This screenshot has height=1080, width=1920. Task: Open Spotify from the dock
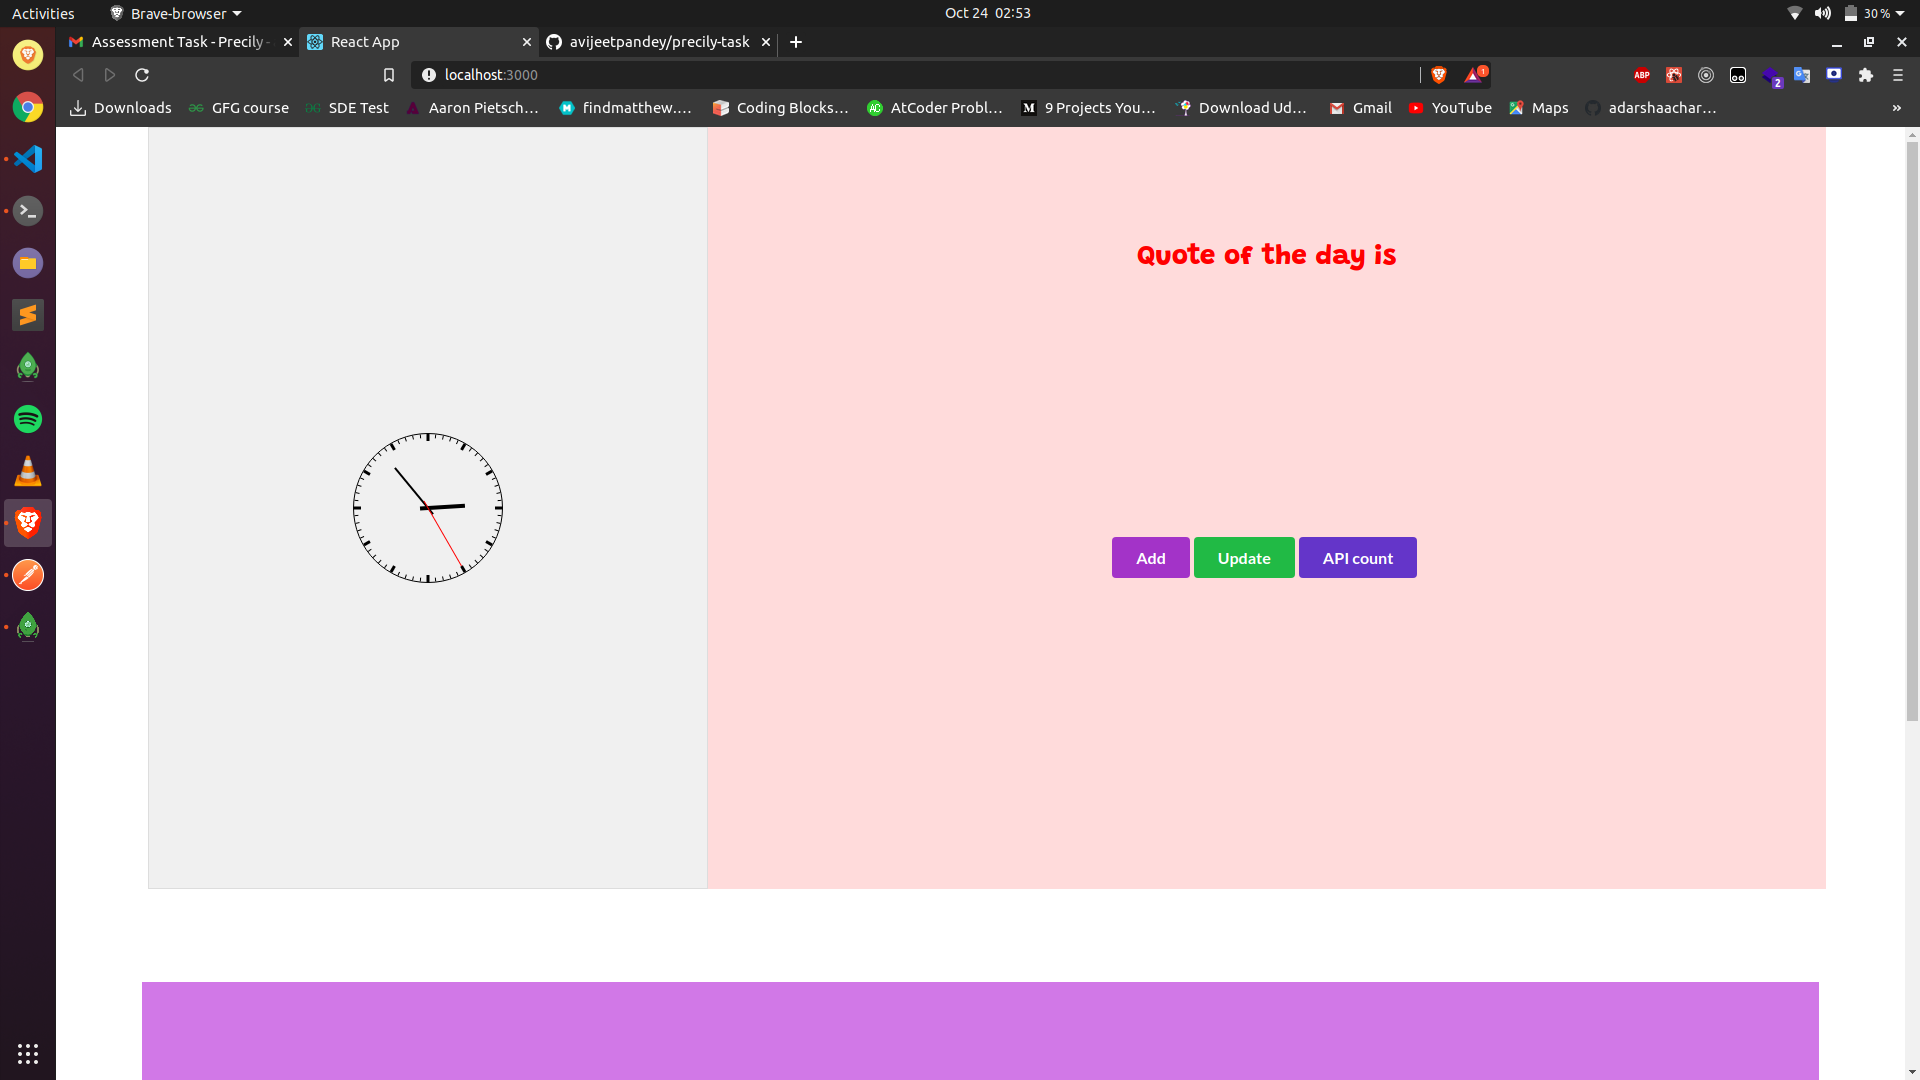point(28,419)
